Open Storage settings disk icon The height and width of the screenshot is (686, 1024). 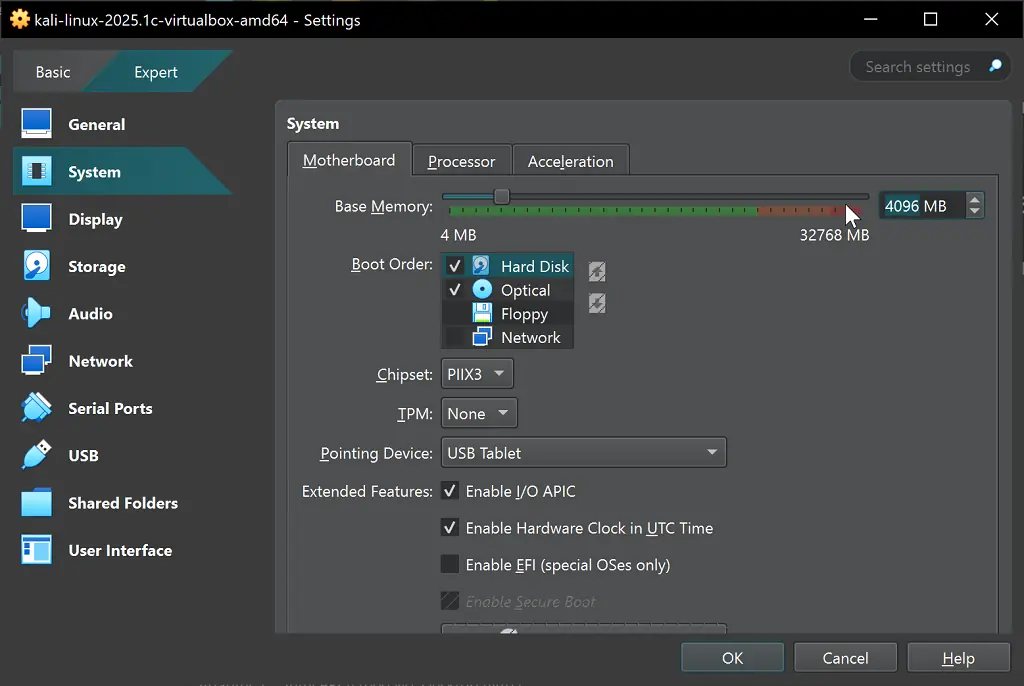point(37,266)
